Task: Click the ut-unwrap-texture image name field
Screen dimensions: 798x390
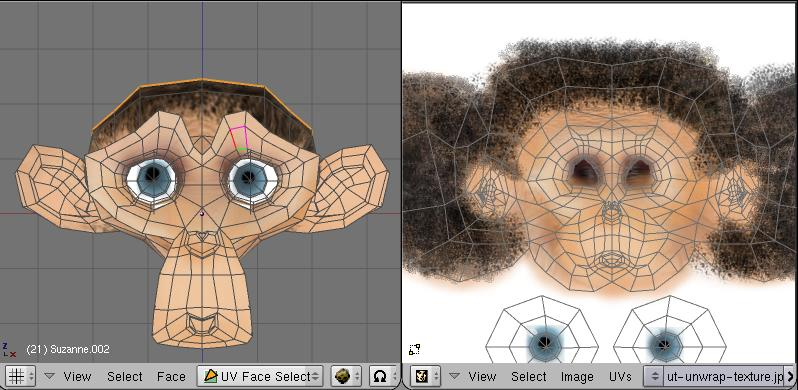Action: [724, 376]
